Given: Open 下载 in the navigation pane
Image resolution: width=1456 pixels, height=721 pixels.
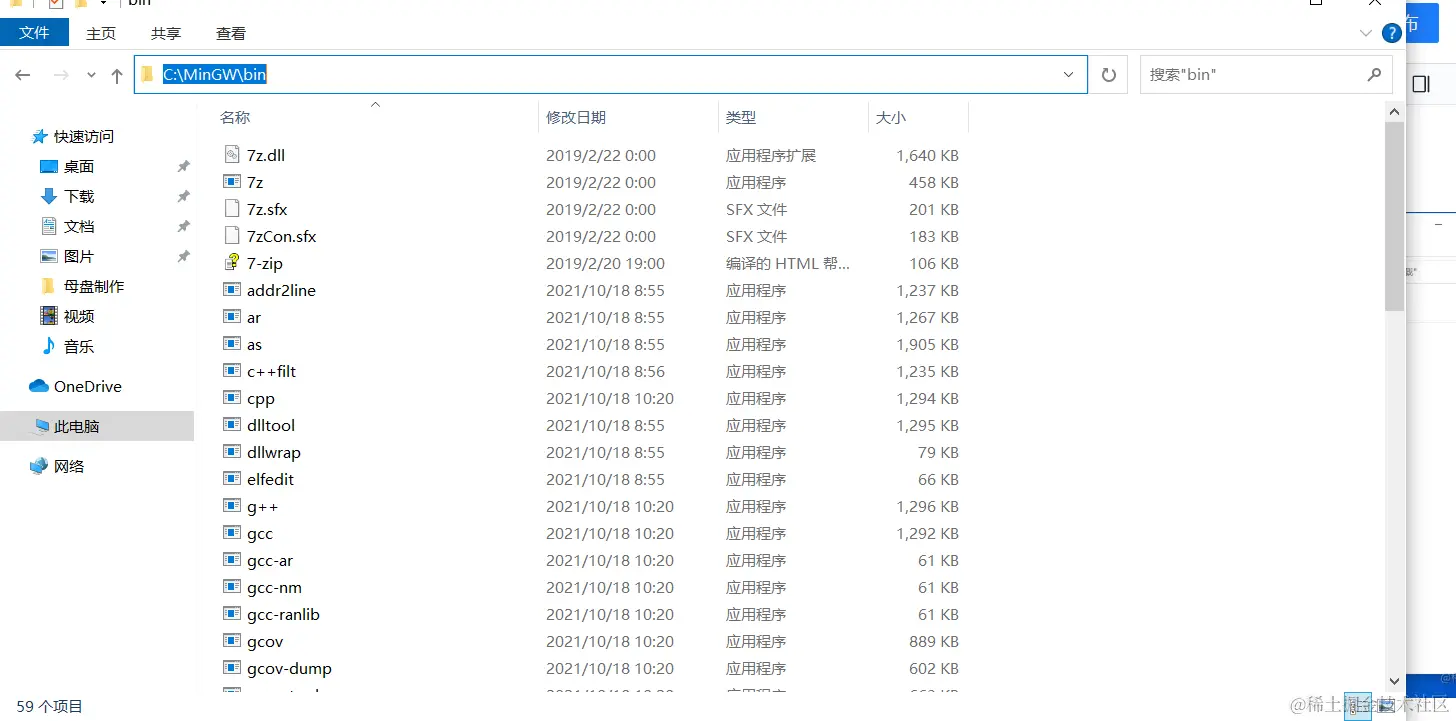Looking at the screenshot, I should click(x=79, y=196).
